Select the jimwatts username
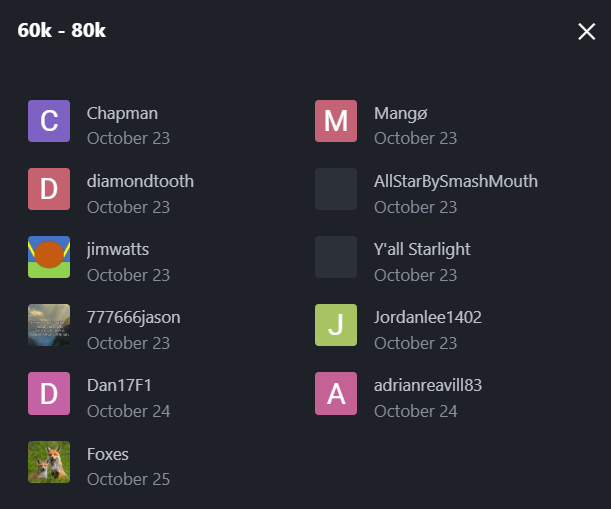Screen dimensions: 611x509 pyautogui.click(x=118, y=249)
